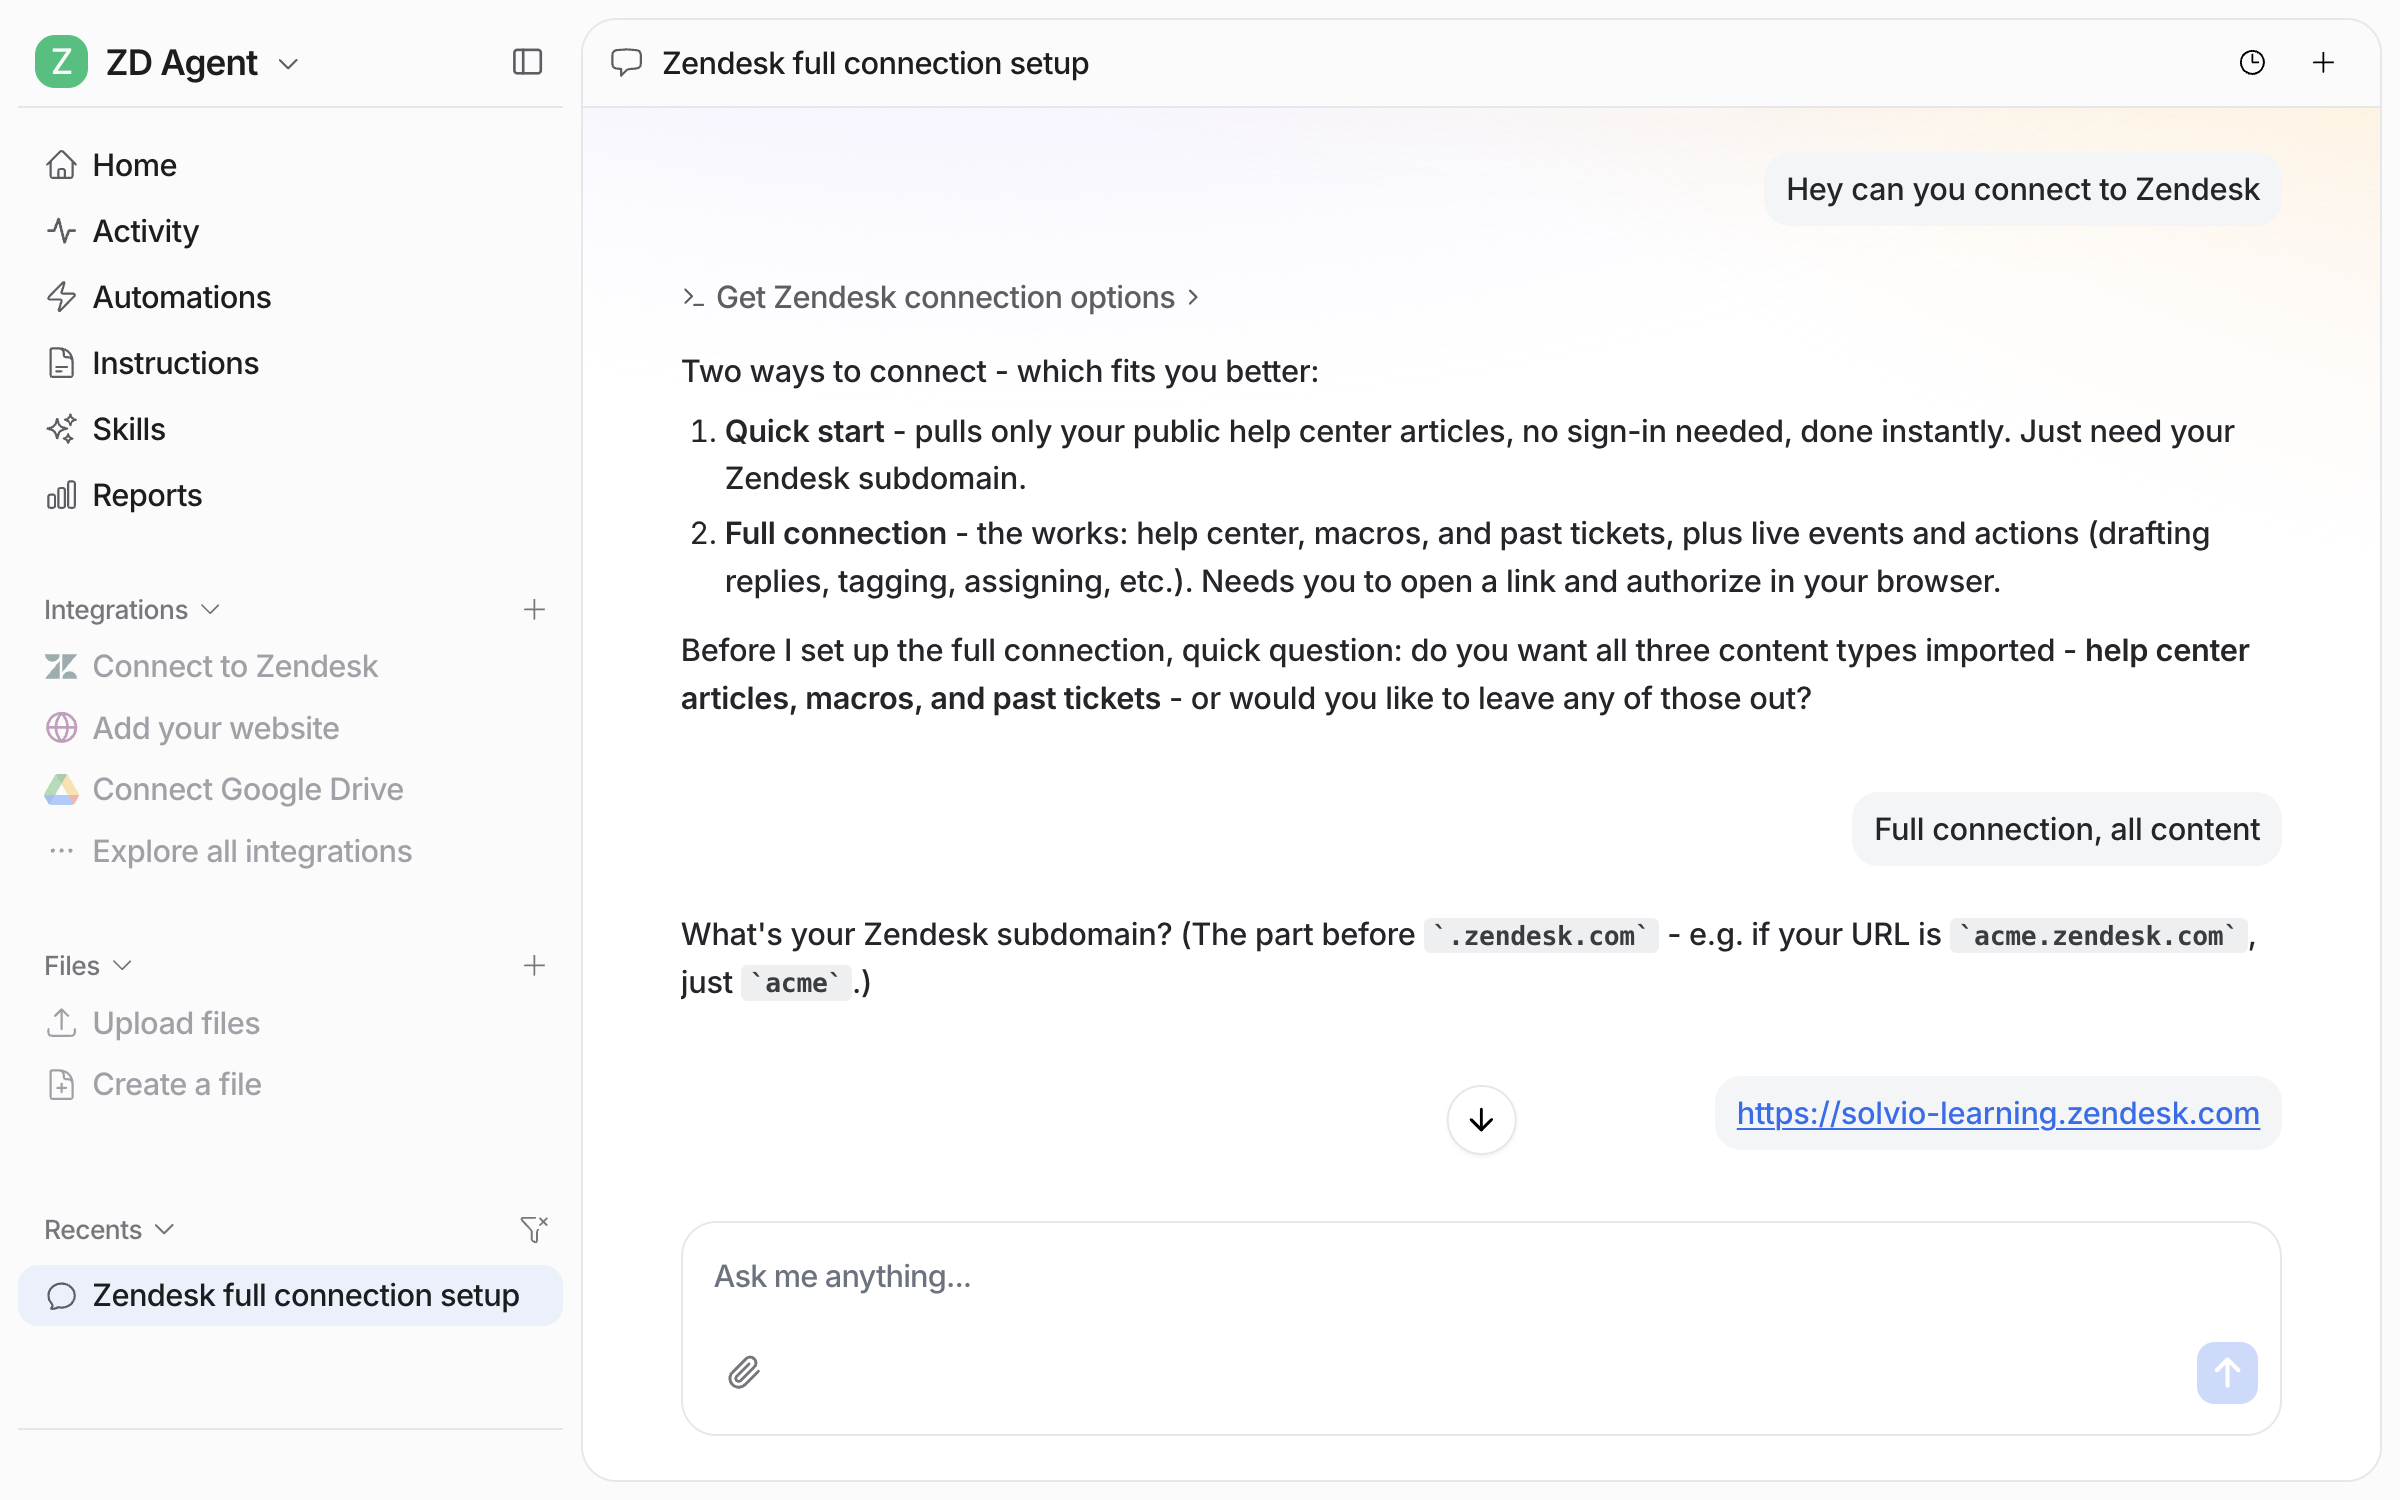This screenshot has height=1500, width=2400.
Task: Click the 'Quick start' bold text
Action: click(804, 431)
